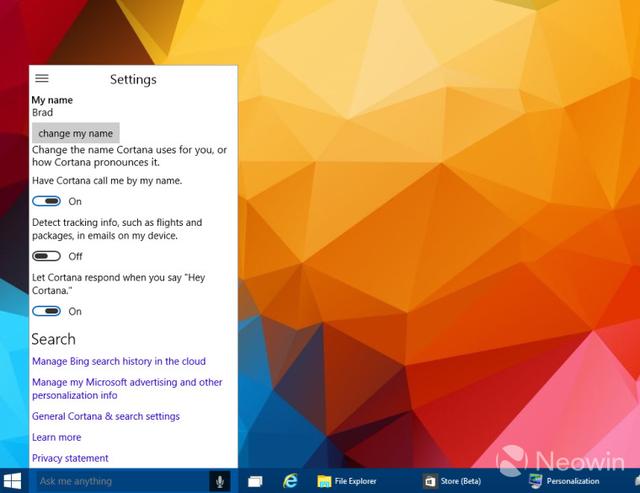This screenshot has width=640, height=493.
Task: Enable the detect tracking info switch
Action: [47, 256]
